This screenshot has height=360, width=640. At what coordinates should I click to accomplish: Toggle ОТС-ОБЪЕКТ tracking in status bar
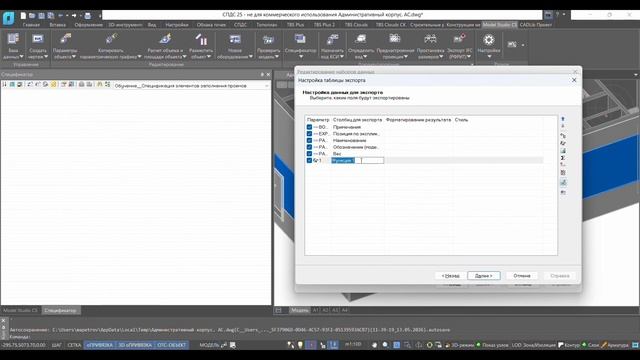point(171,345)
